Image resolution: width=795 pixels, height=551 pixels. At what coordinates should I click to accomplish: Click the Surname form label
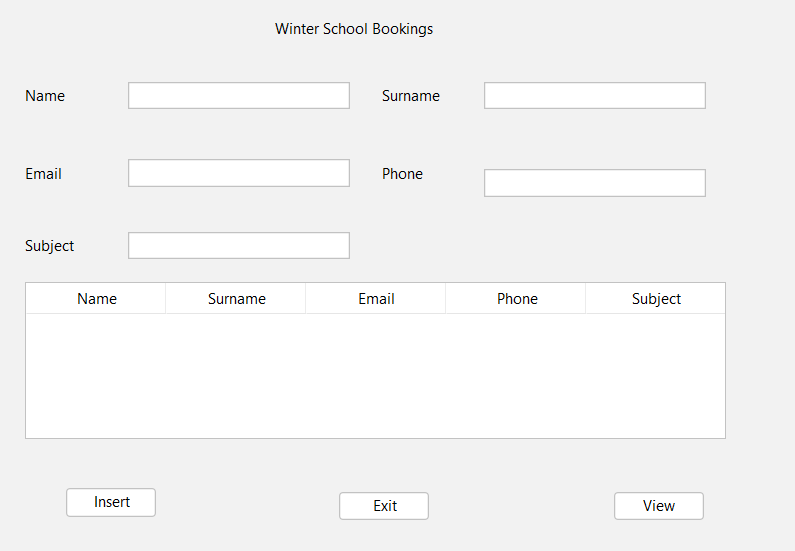pyautogui.click(x=410, y=96)
